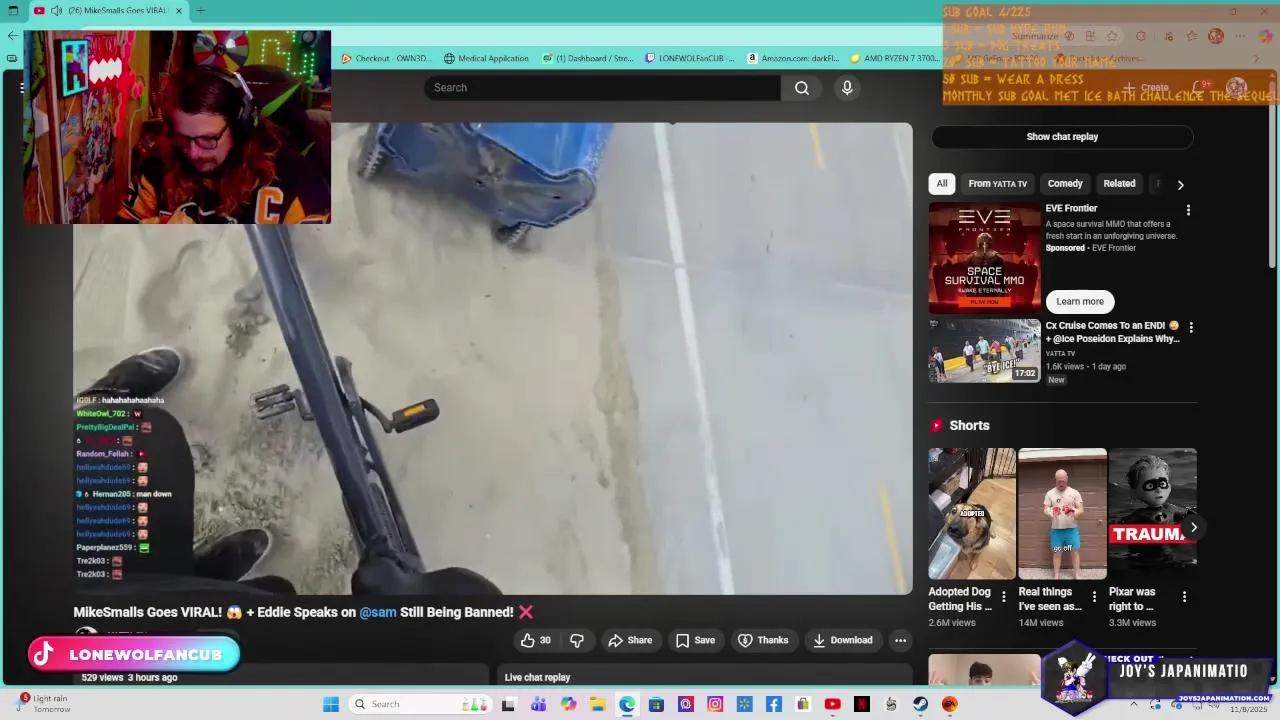Open options for Adopted Dog short
The image size is (1280, 720).
1004,597
